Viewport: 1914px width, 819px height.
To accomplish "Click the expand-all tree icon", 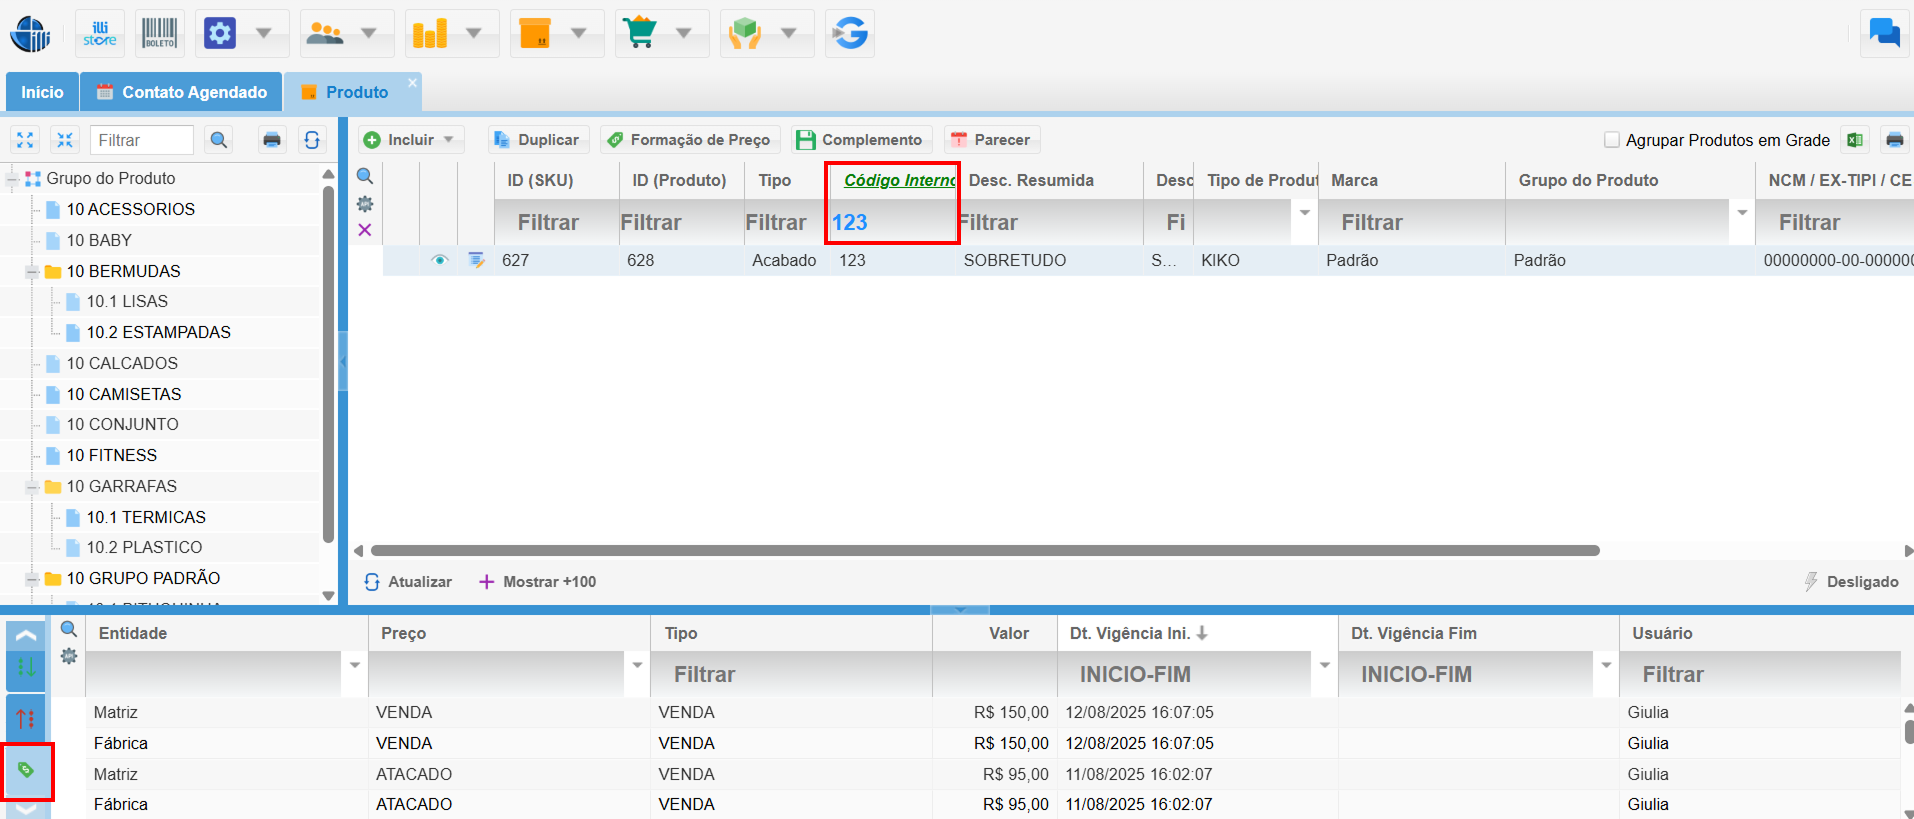I will [x=25, y=140].
